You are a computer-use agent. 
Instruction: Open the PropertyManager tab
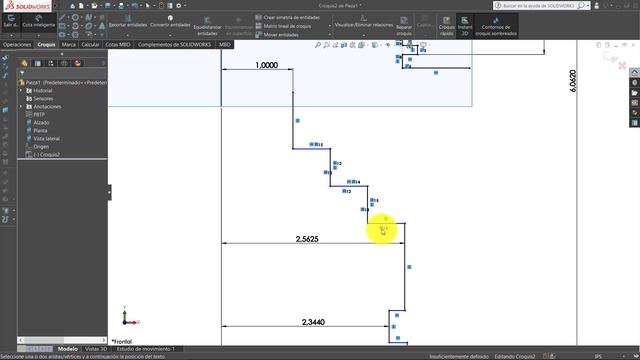coord(38,63)
